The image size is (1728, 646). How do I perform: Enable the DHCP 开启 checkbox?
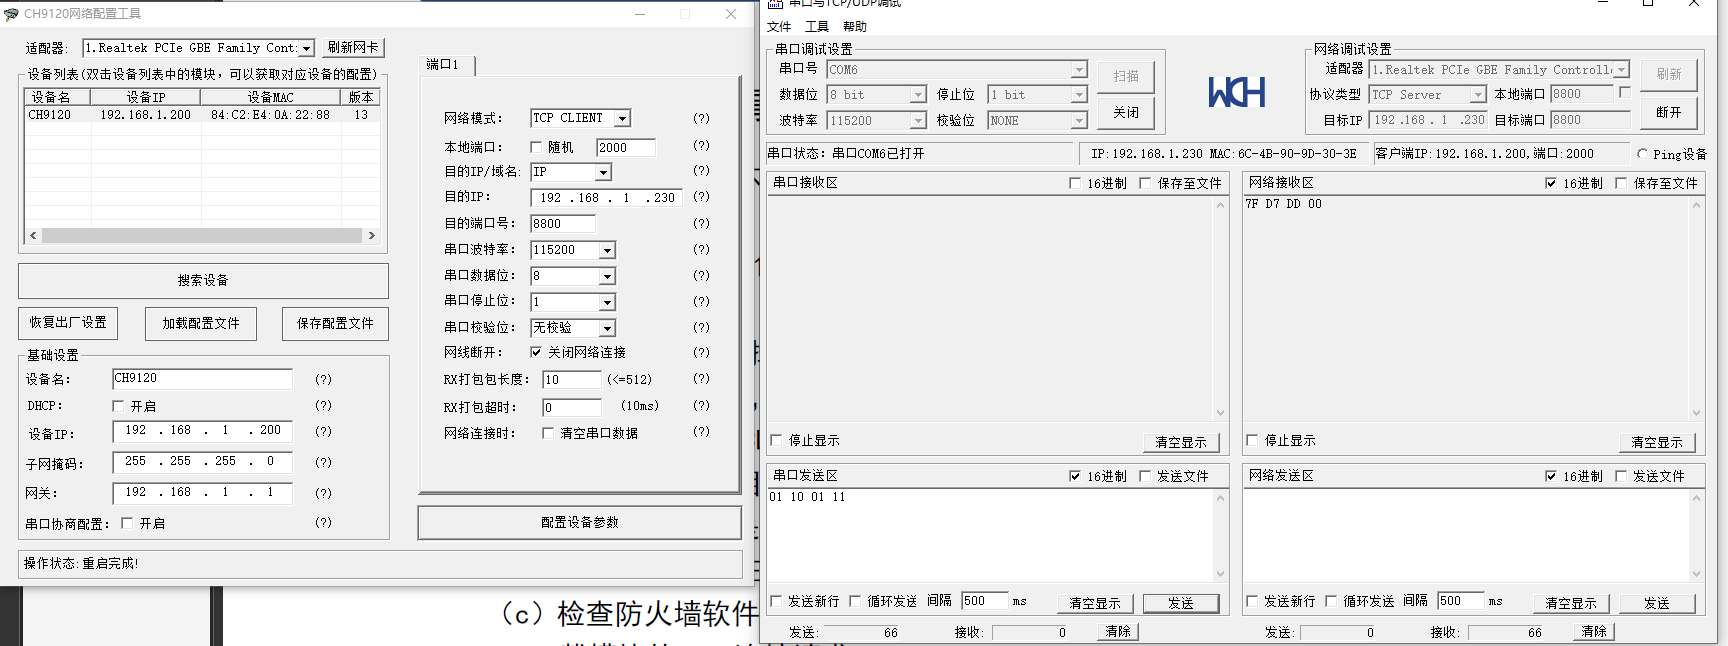pyautogui.click(x=119, y=406)
